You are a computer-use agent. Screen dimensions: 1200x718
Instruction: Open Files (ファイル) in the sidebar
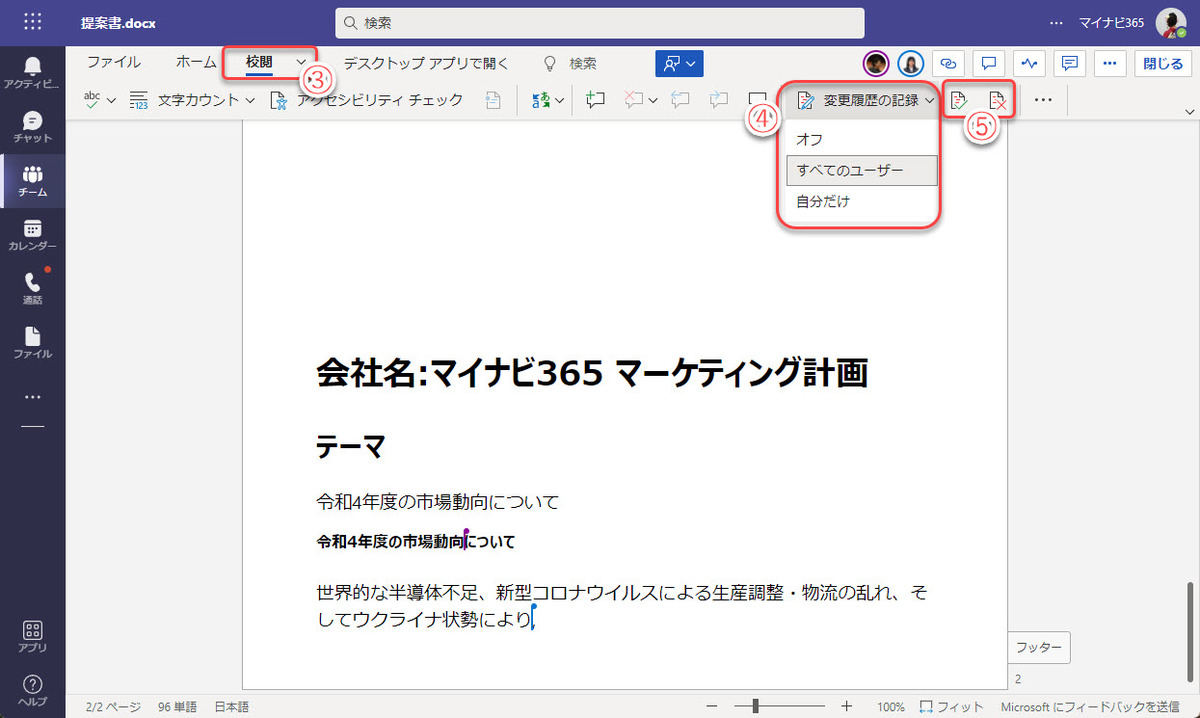pyautogui.click(x=32, y=343)
